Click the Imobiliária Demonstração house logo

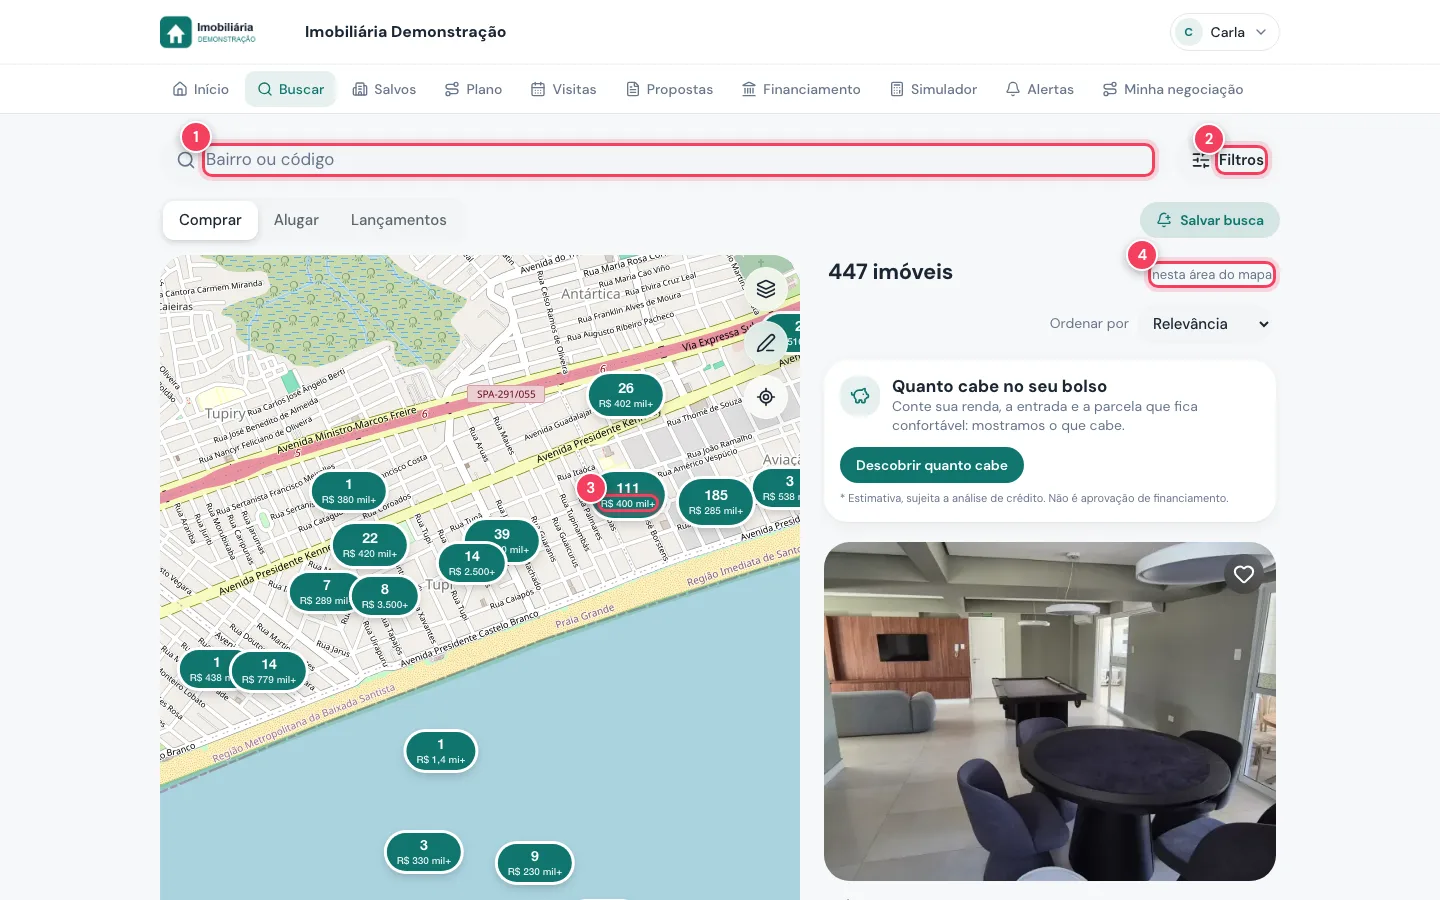point(208,32)
